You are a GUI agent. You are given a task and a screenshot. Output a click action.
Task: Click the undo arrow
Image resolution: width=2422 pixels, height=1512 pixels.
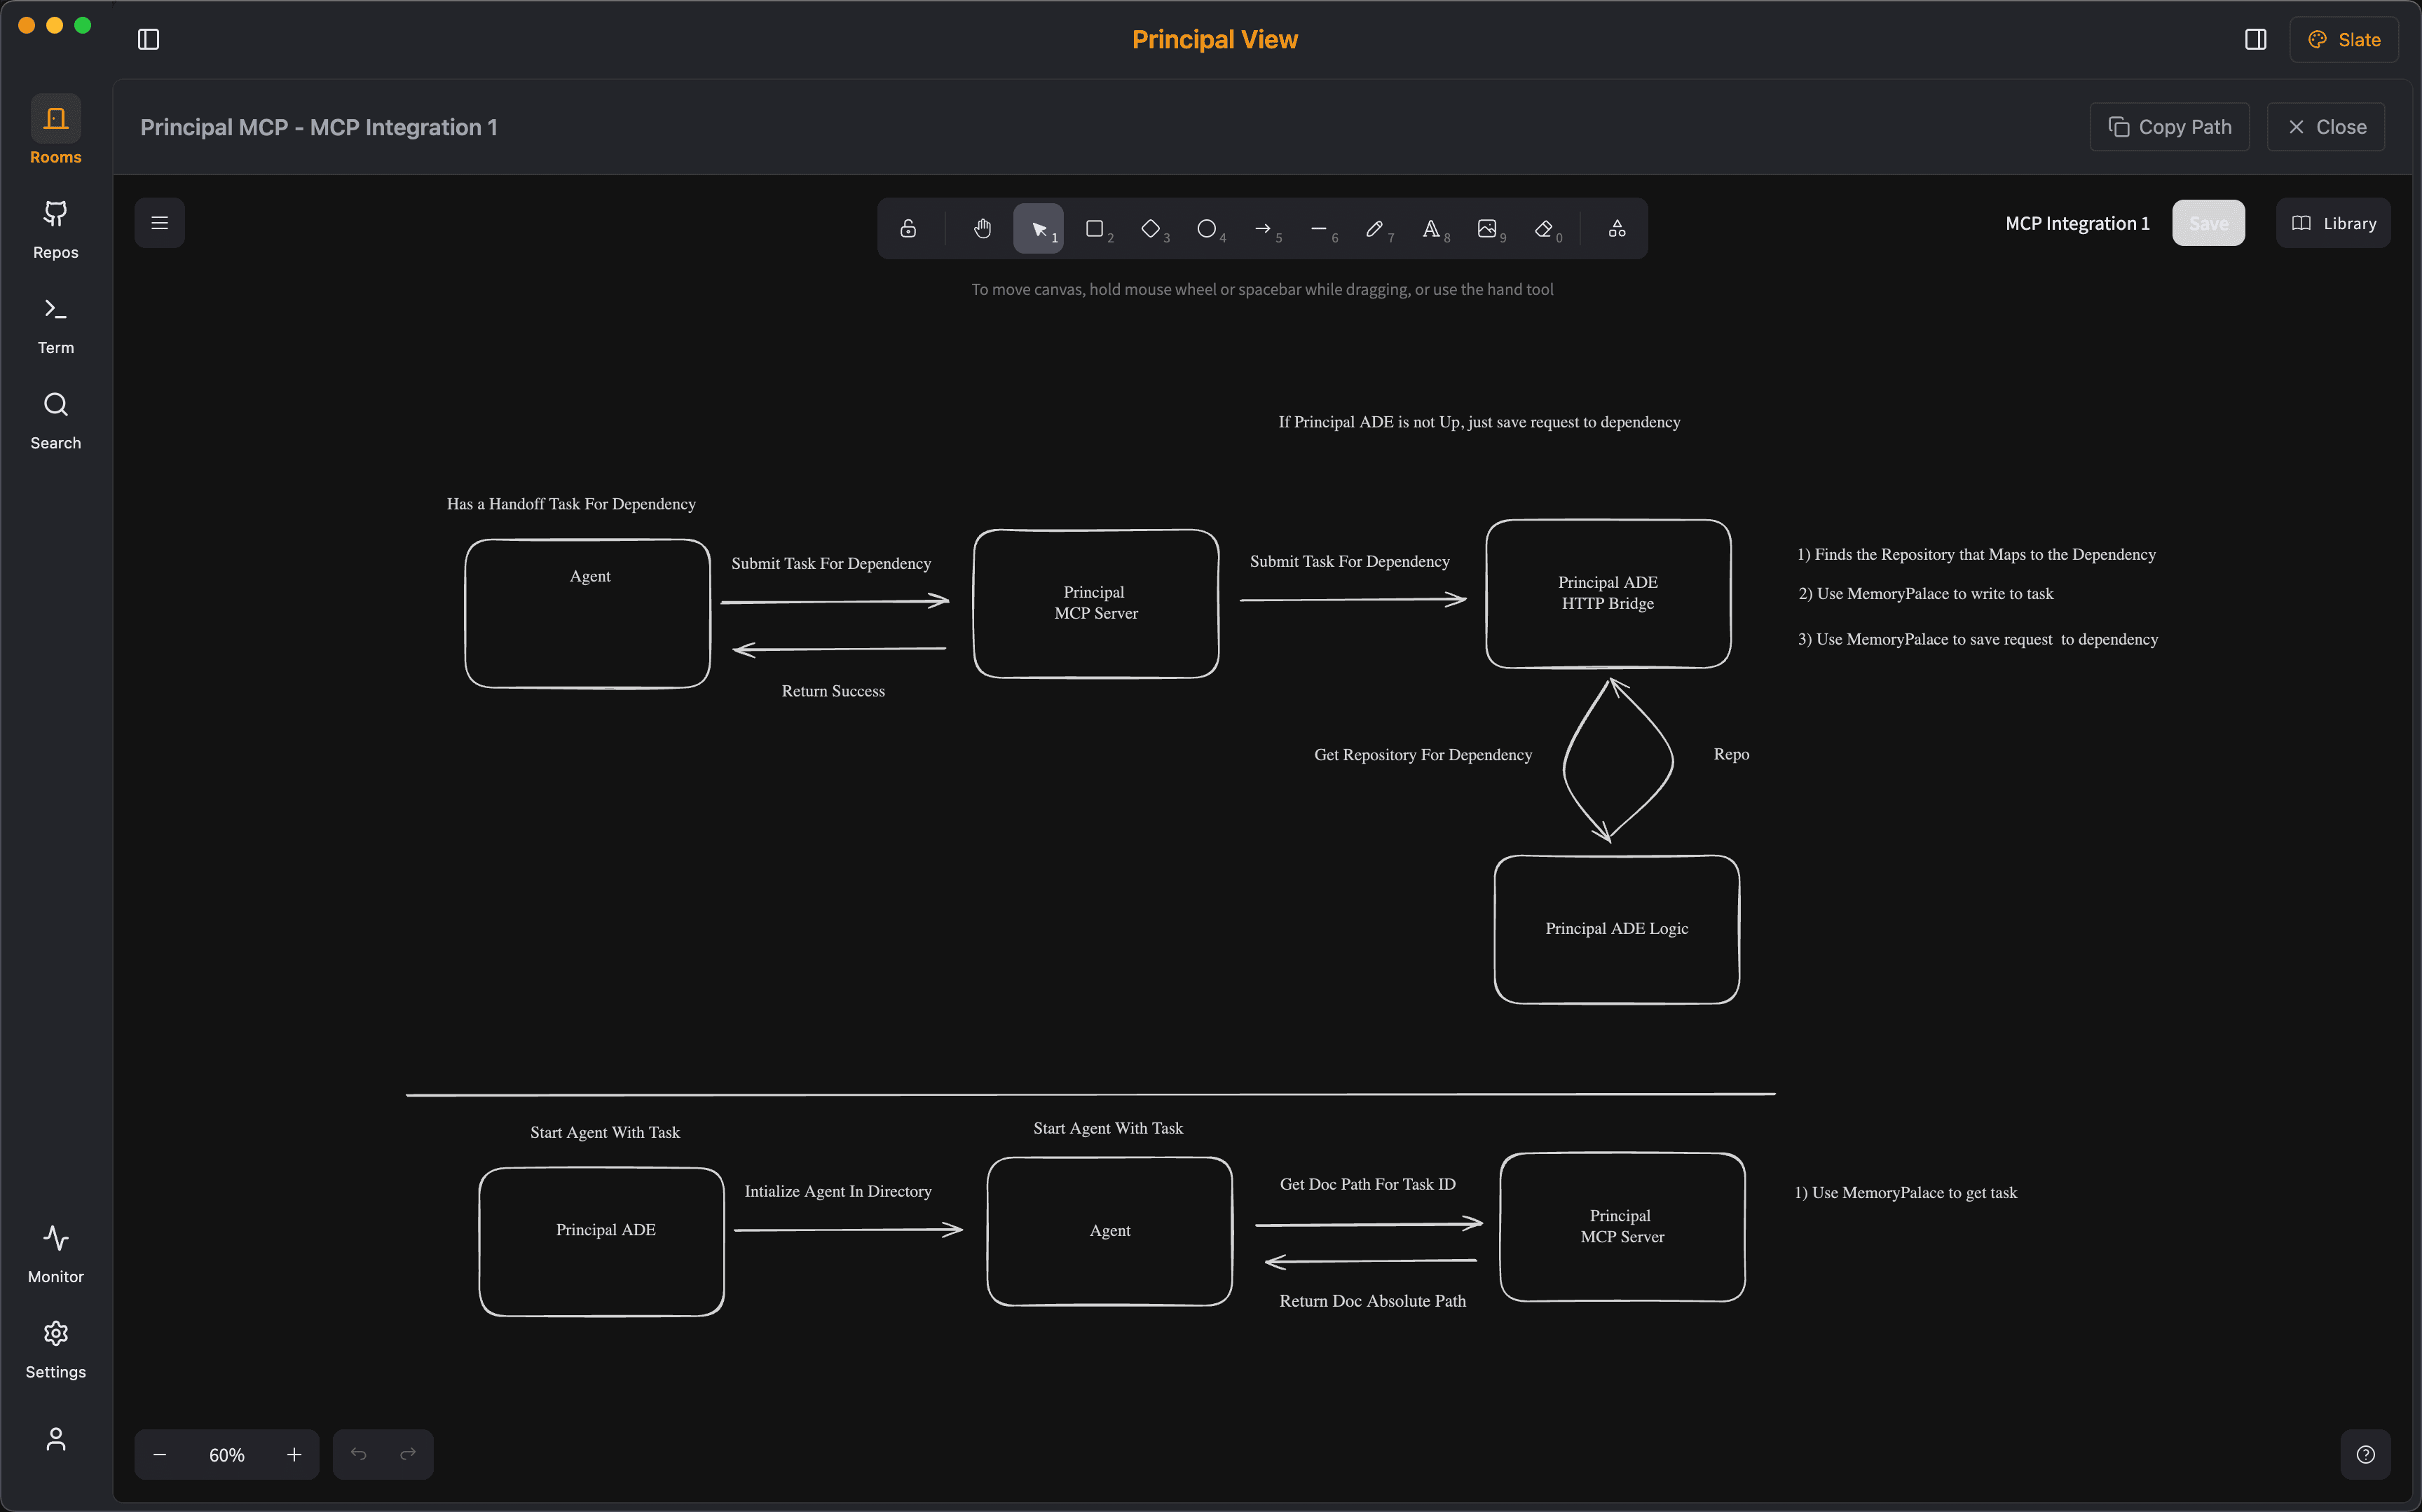pyautogui.click(x=359, y=1454)
